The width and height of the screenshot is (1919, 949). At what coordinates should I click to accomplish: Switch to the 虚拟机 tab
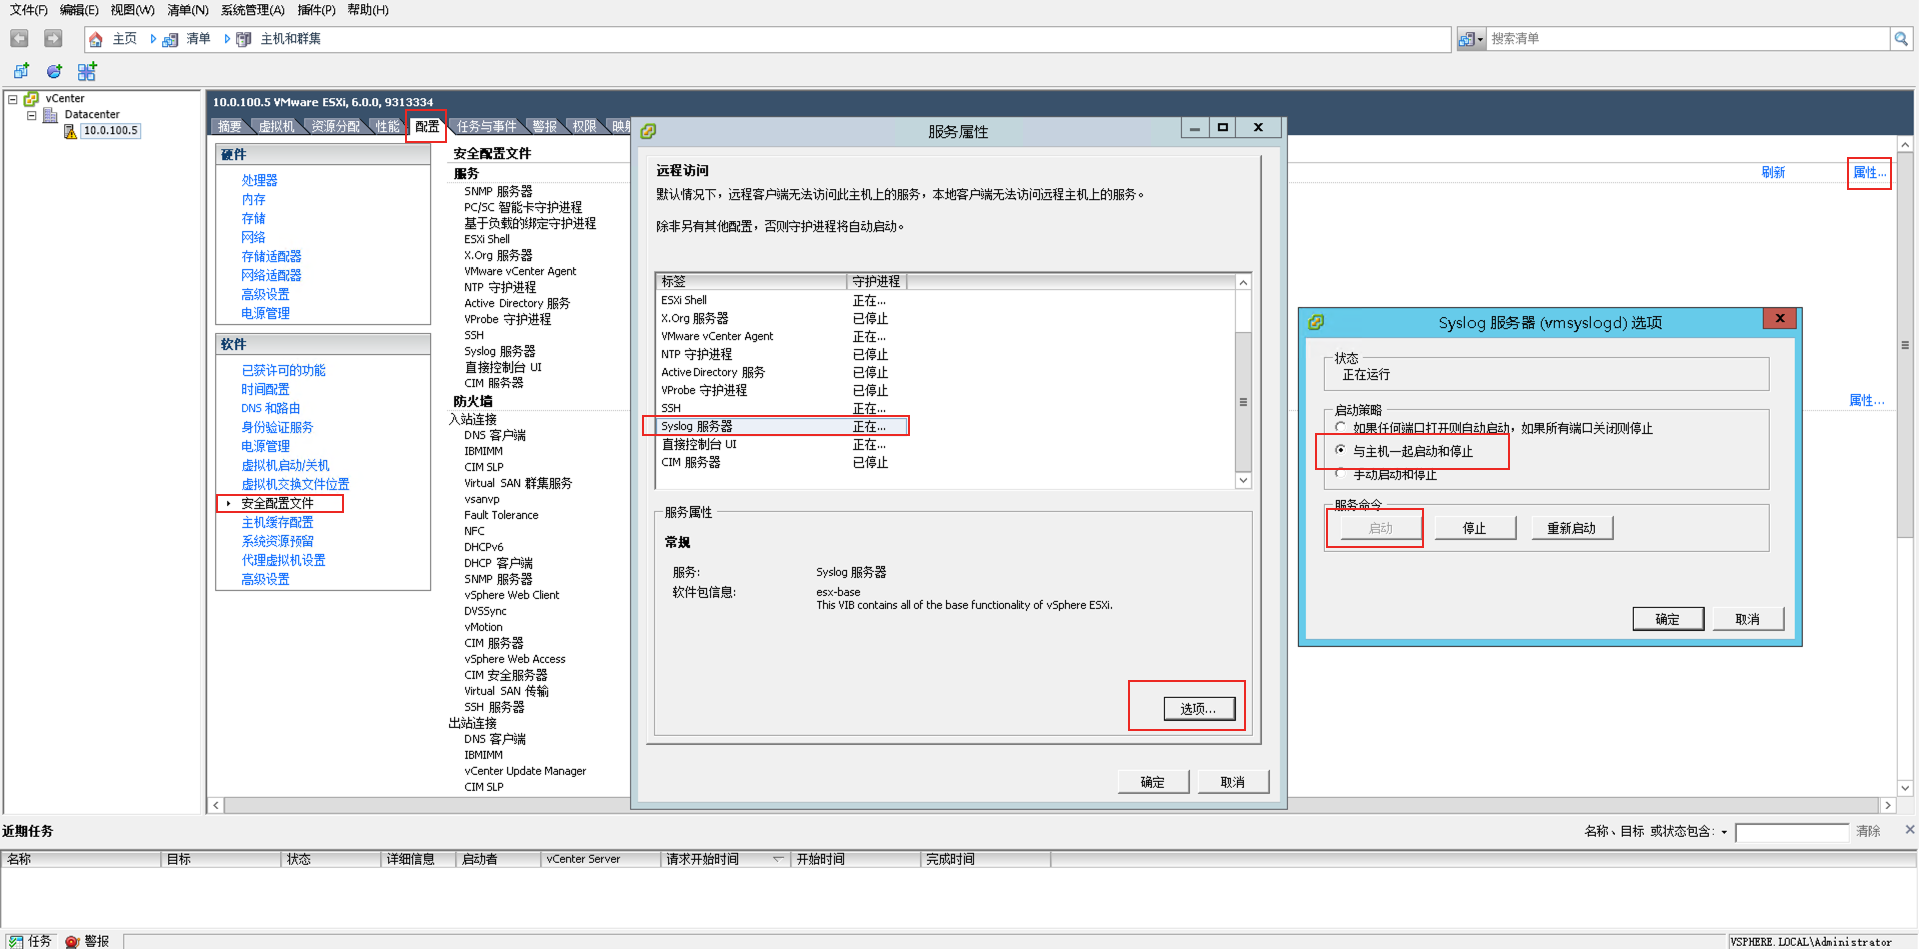pyautogui.click(x=276, y=126)
